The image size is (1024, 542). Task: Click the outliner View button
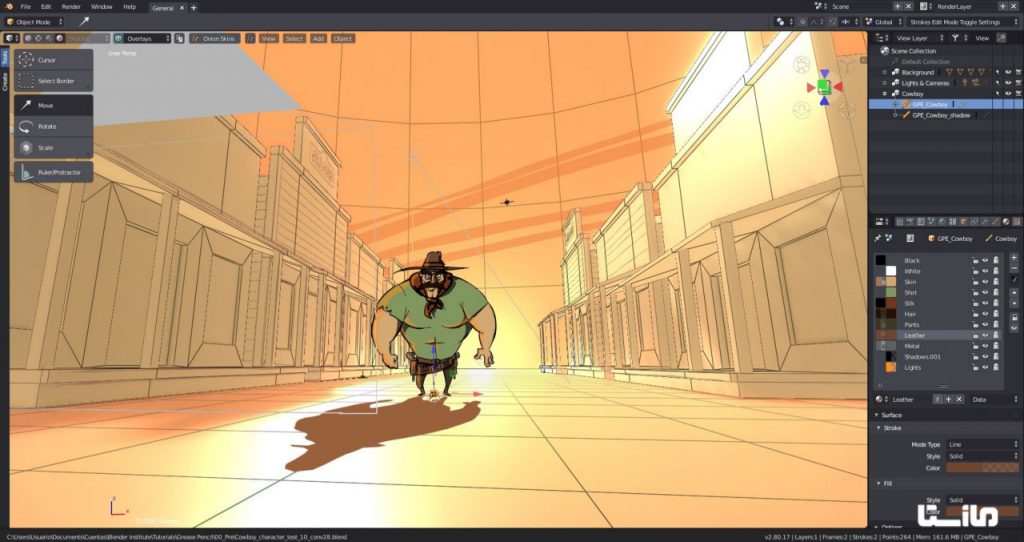(x=982, y=39)
